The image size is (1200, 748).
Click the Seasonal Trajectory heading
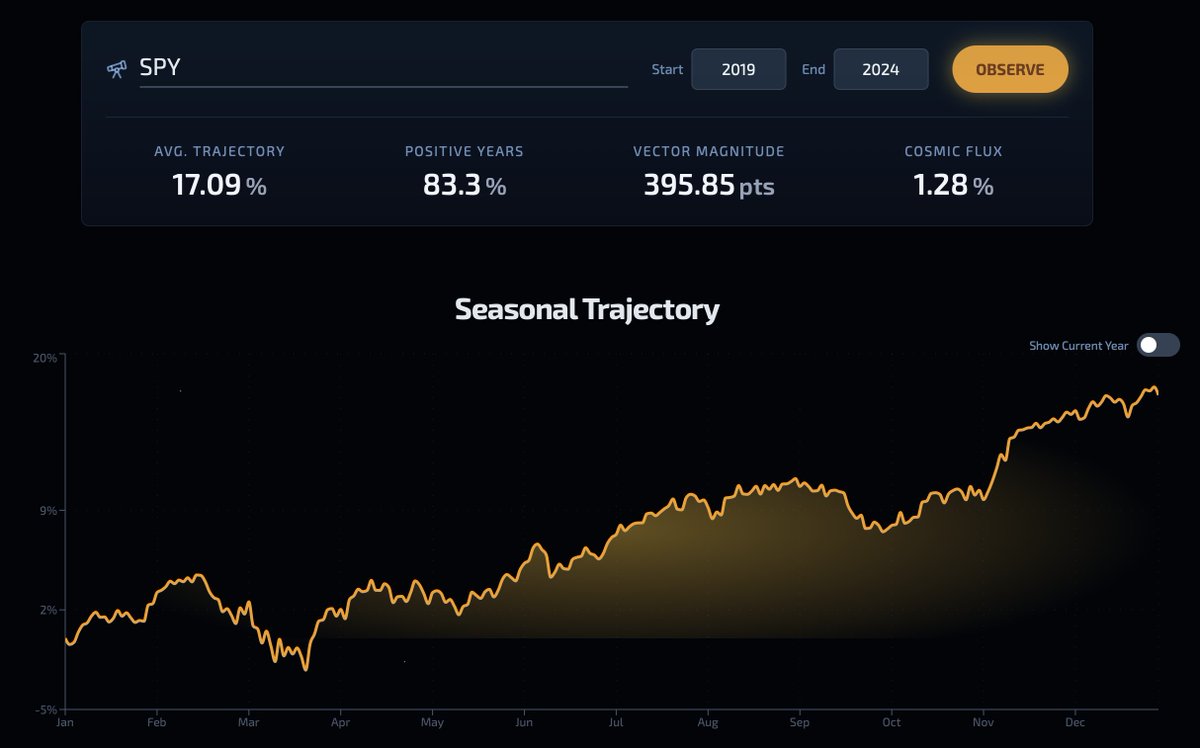(x=587, y=309)
